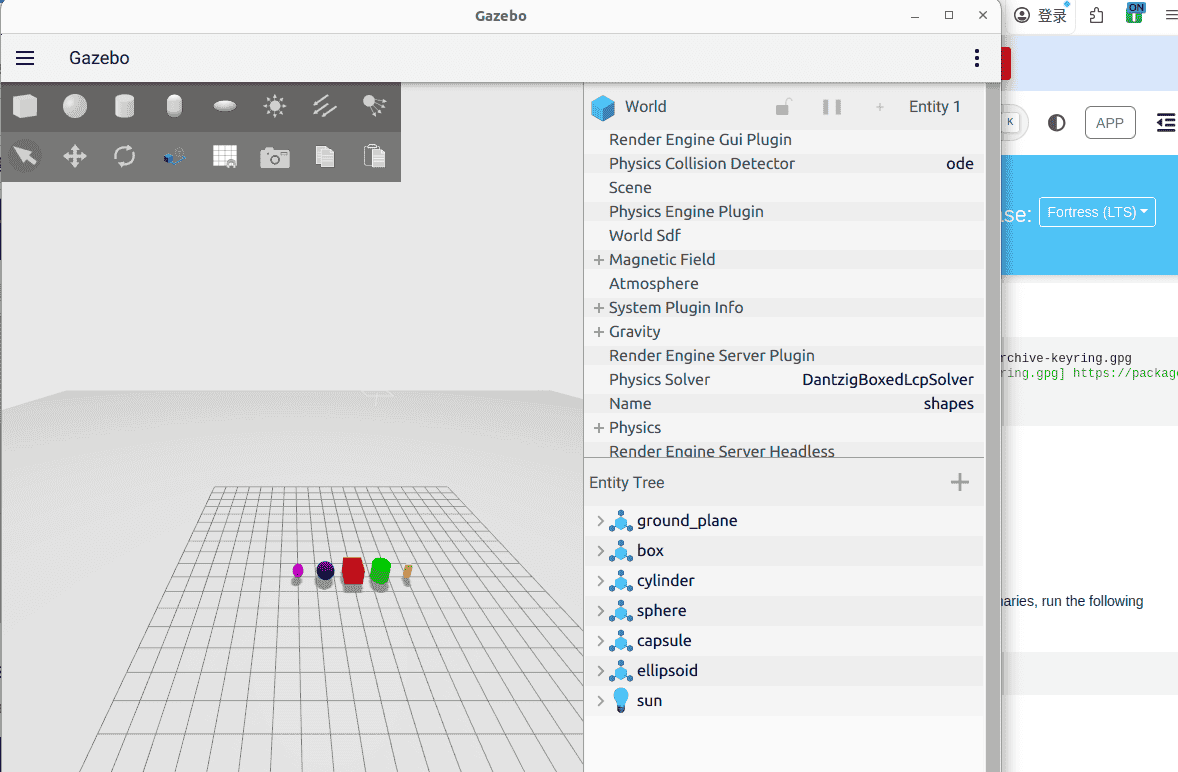Toggle the world lock state
Image resolution: width=1178 pixels, height=772 pixels.
click(785, 106)
